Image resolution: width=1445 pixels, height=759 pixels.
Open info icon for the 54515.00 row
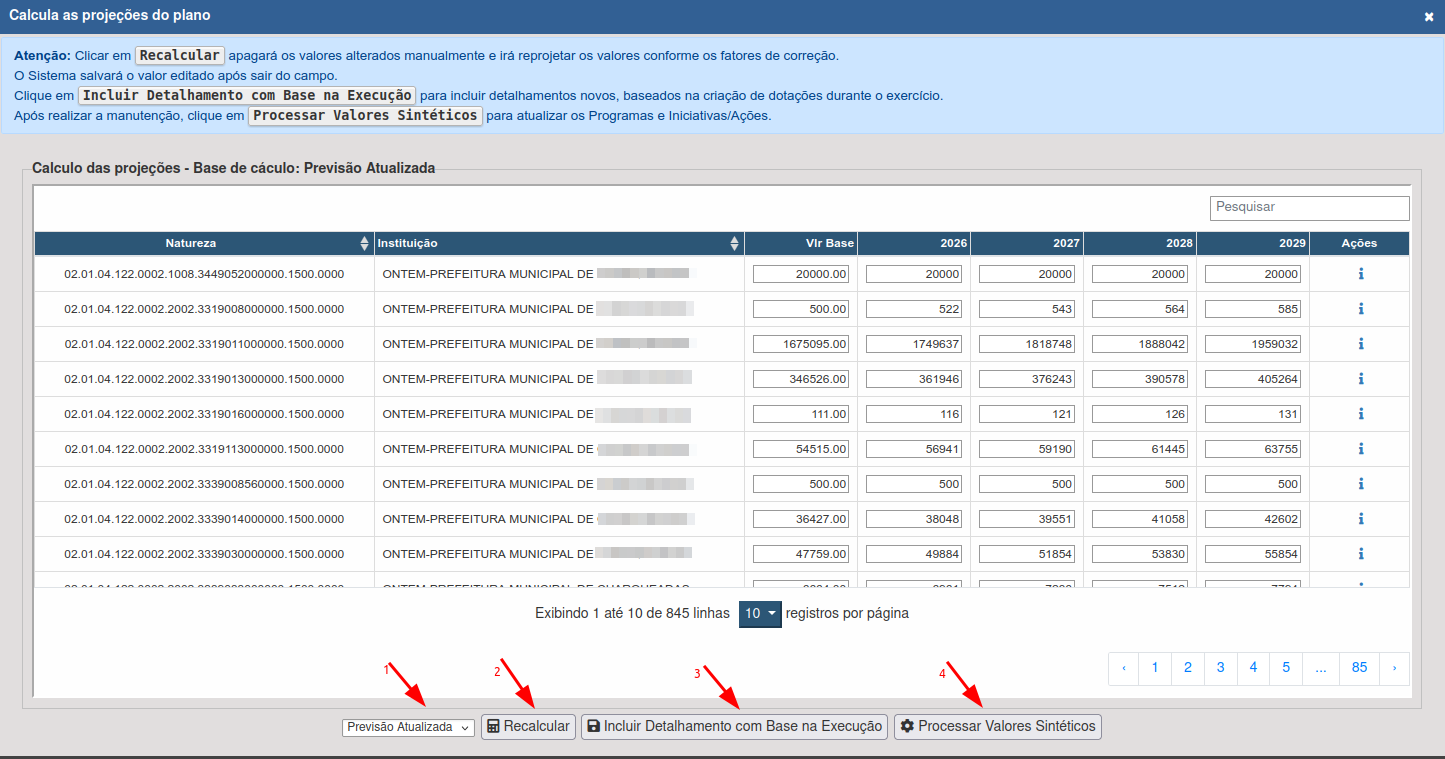click(1360, 449)
